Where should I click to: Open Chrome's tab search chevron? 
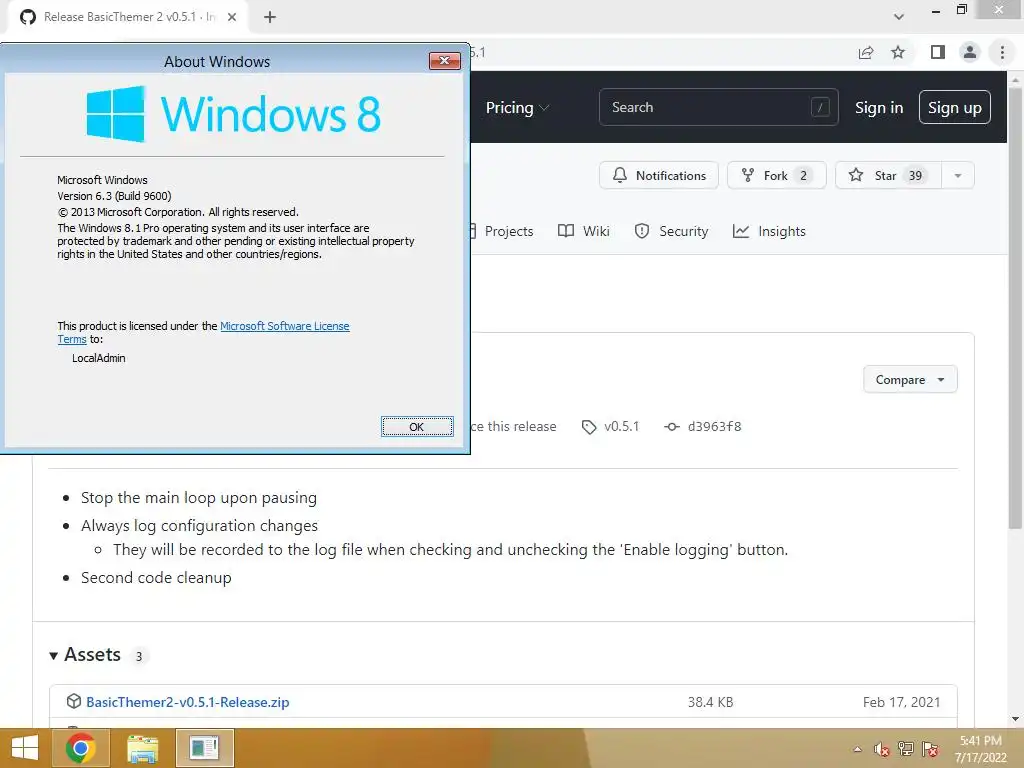[899, 17]
